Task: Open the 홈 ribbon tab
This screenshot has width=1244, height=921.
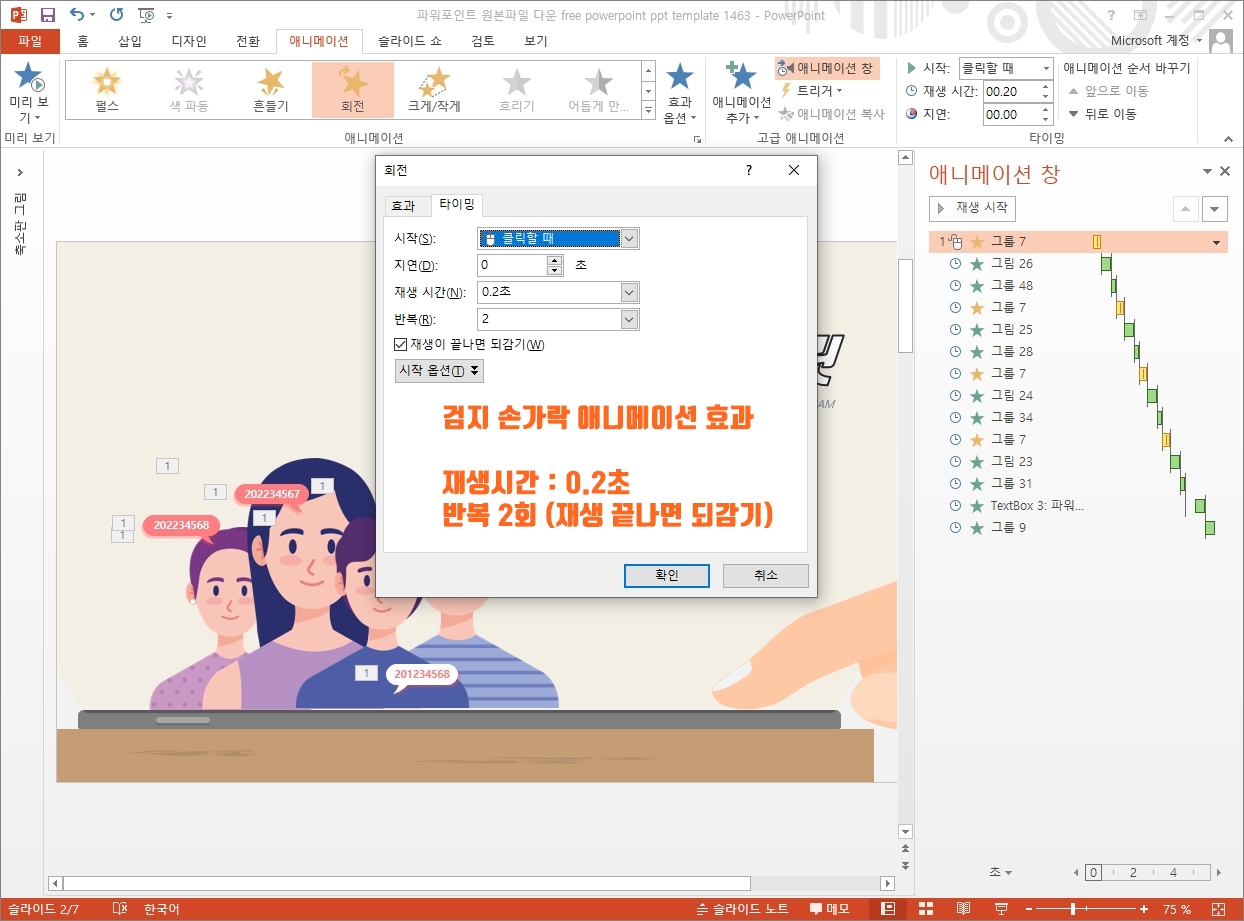Action: (x=83, y=41)
